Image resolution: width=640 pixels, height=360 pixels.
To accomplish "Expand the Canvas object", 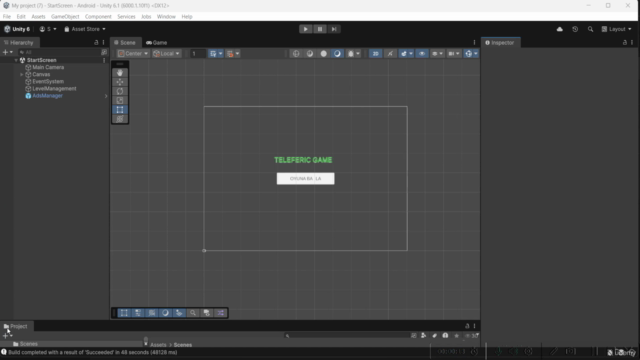I will click(x=22, y=75).
